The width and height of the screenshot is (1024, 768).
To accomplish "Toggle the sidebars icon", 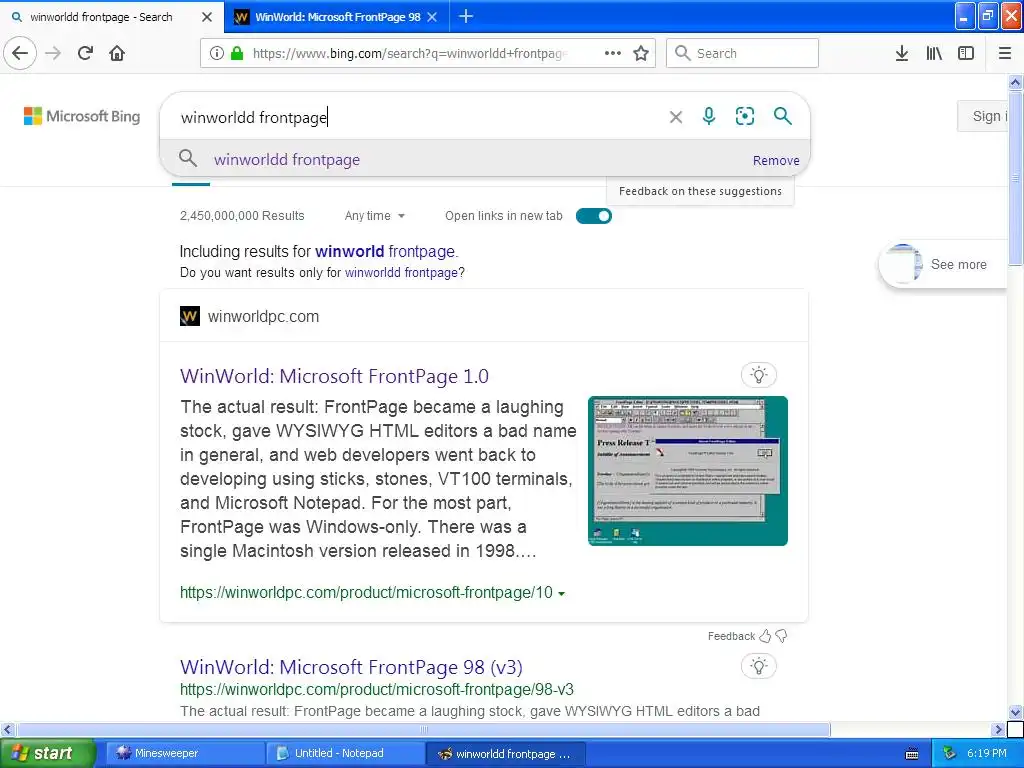I will (966, 53).
